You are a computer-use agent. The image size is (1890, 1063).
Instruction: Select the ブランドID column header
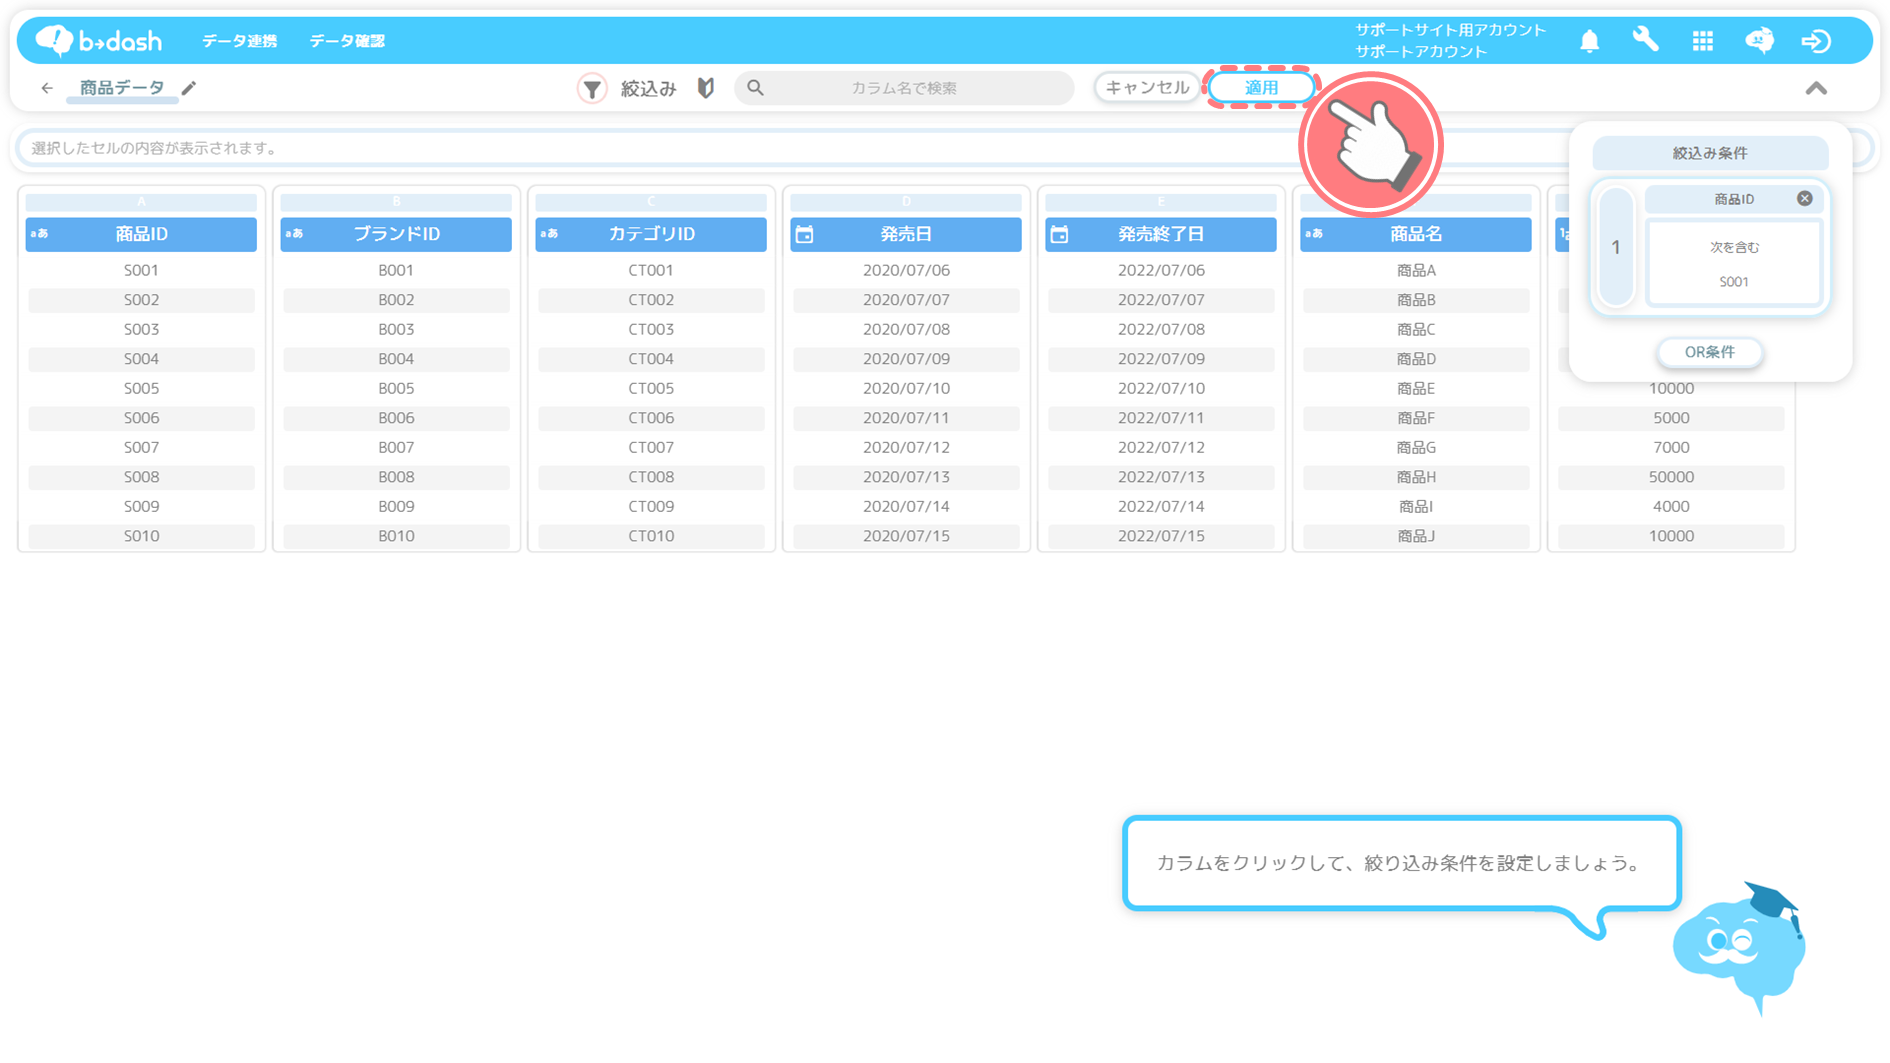(x=396, y=234)
